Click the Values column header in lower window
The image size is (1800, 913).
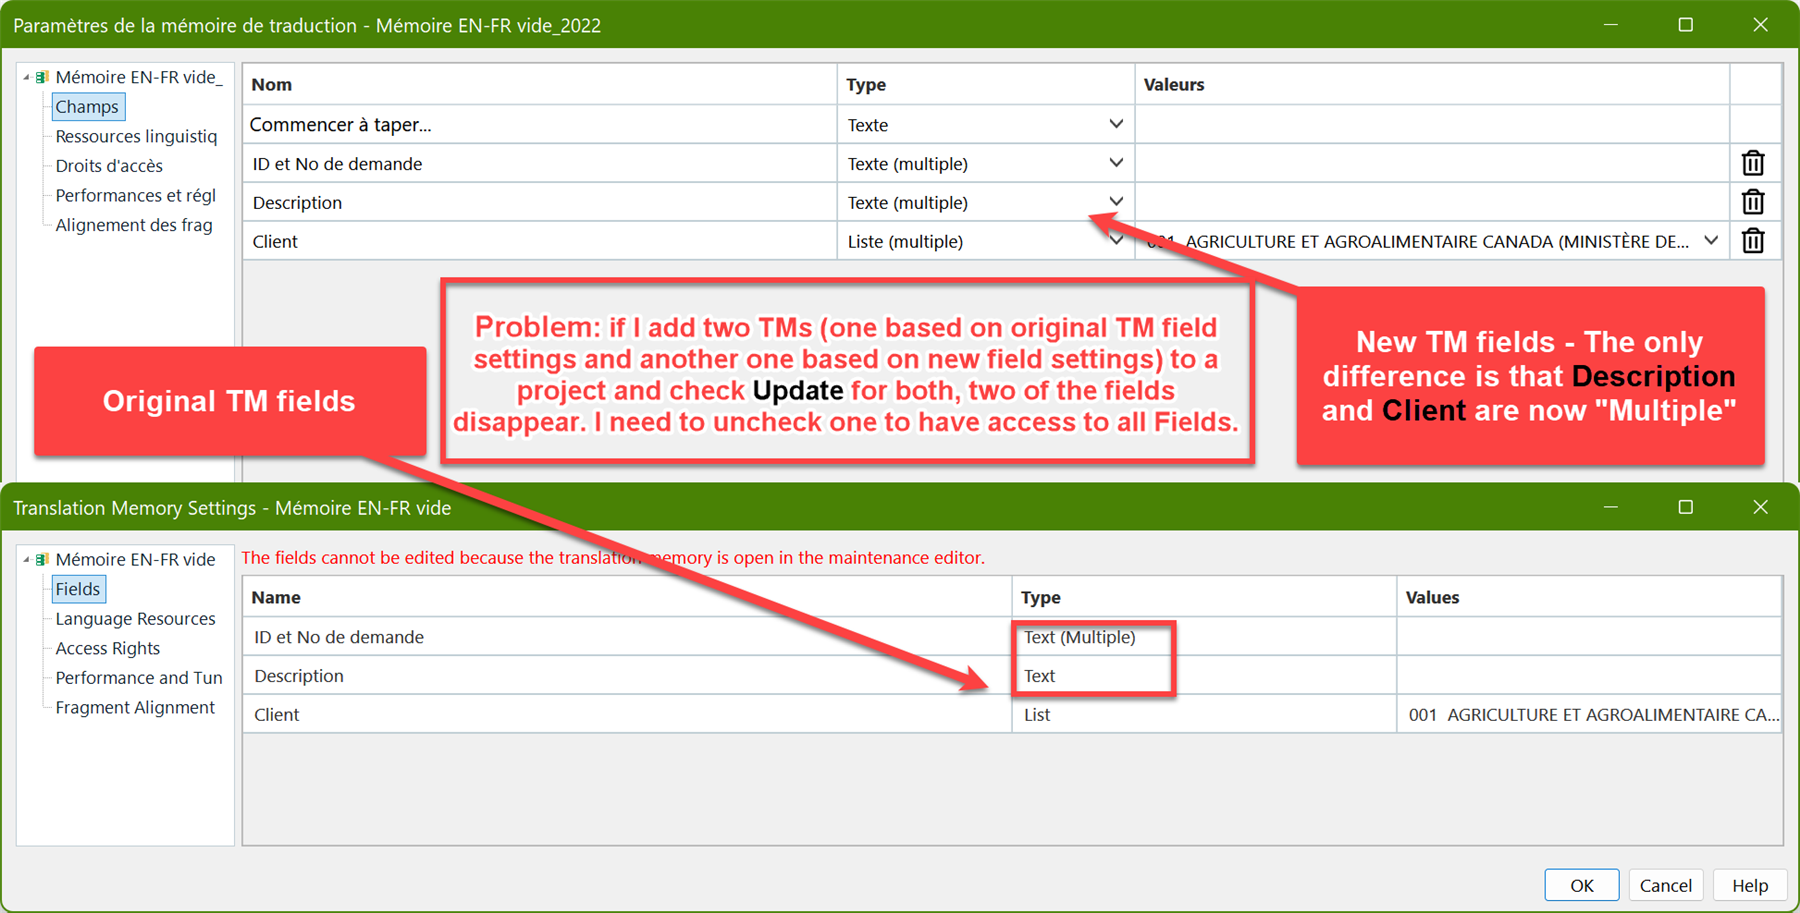pos(1589,597)
